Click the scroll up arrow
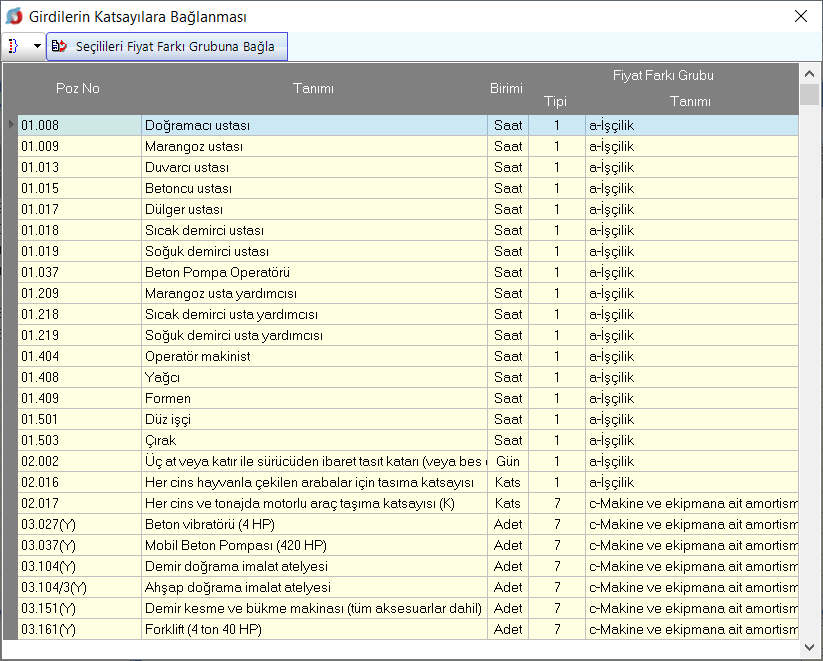Viewport: 823px width, 661px height. click(809, 74)
